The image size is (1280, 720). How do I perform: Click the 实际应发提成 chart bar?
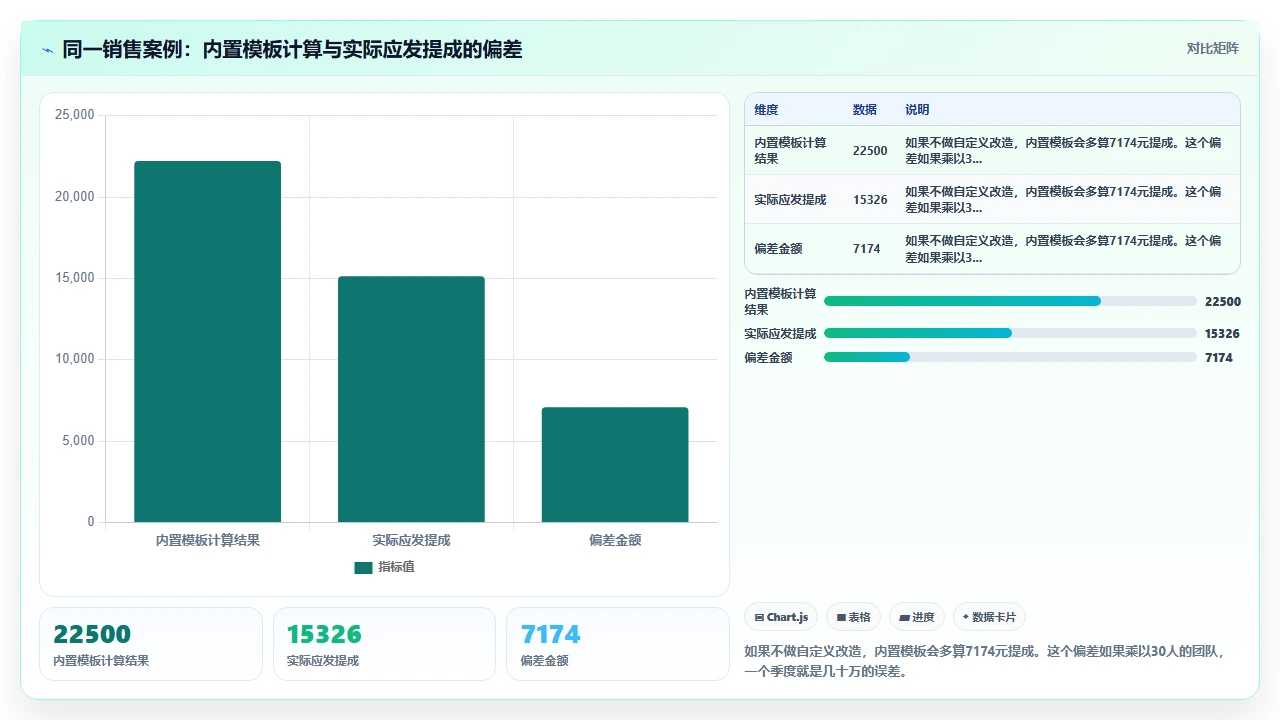click(x=411, y=399)
